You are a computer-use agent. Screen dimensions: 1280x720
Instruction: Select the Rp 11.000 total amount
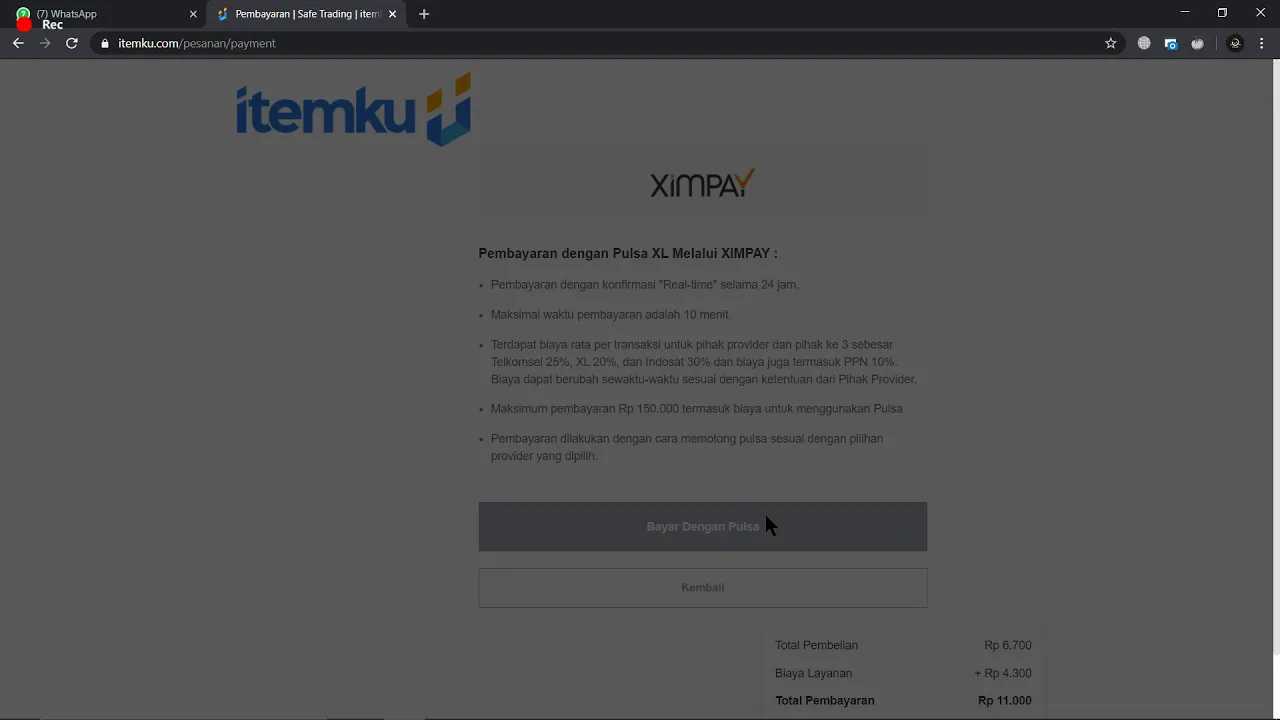[x=1004, y=700]
